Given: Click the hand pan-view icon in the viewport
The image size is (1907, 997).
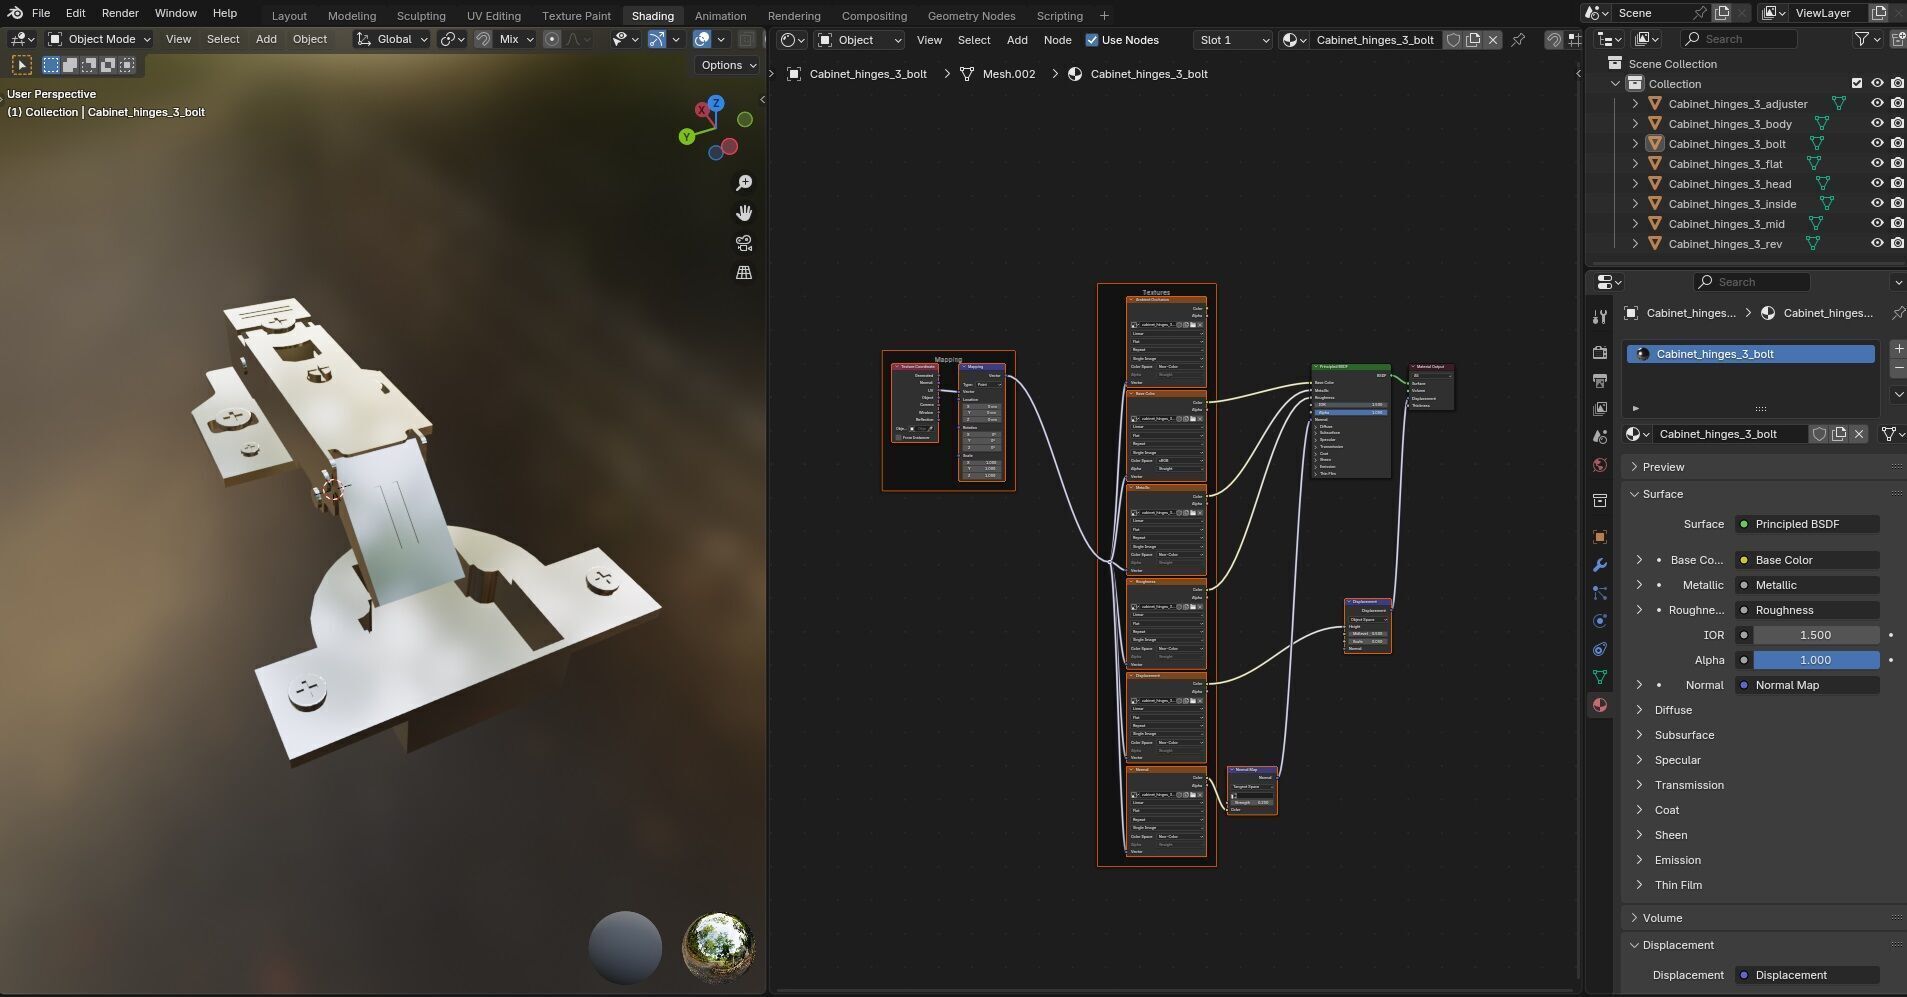Looking at the screenshot, I should [x=744, y=213].
